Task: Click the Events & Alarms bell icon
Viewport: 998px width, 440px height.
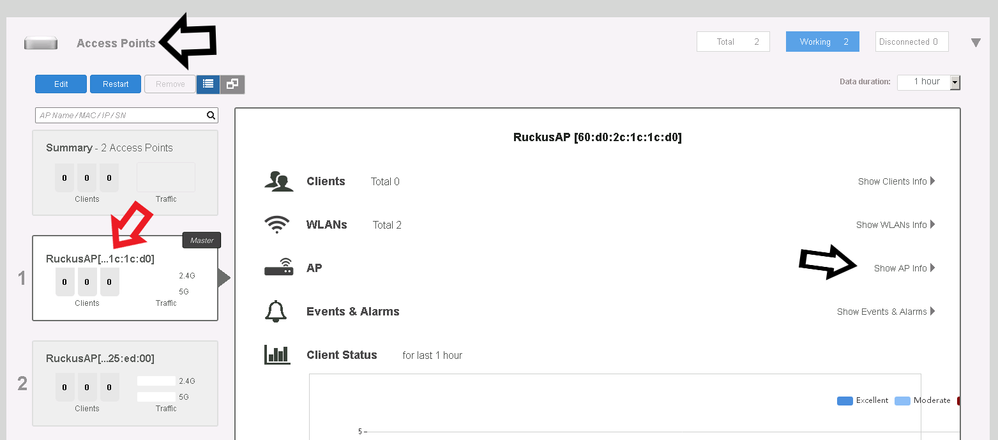Action: [x=277, y=311]
